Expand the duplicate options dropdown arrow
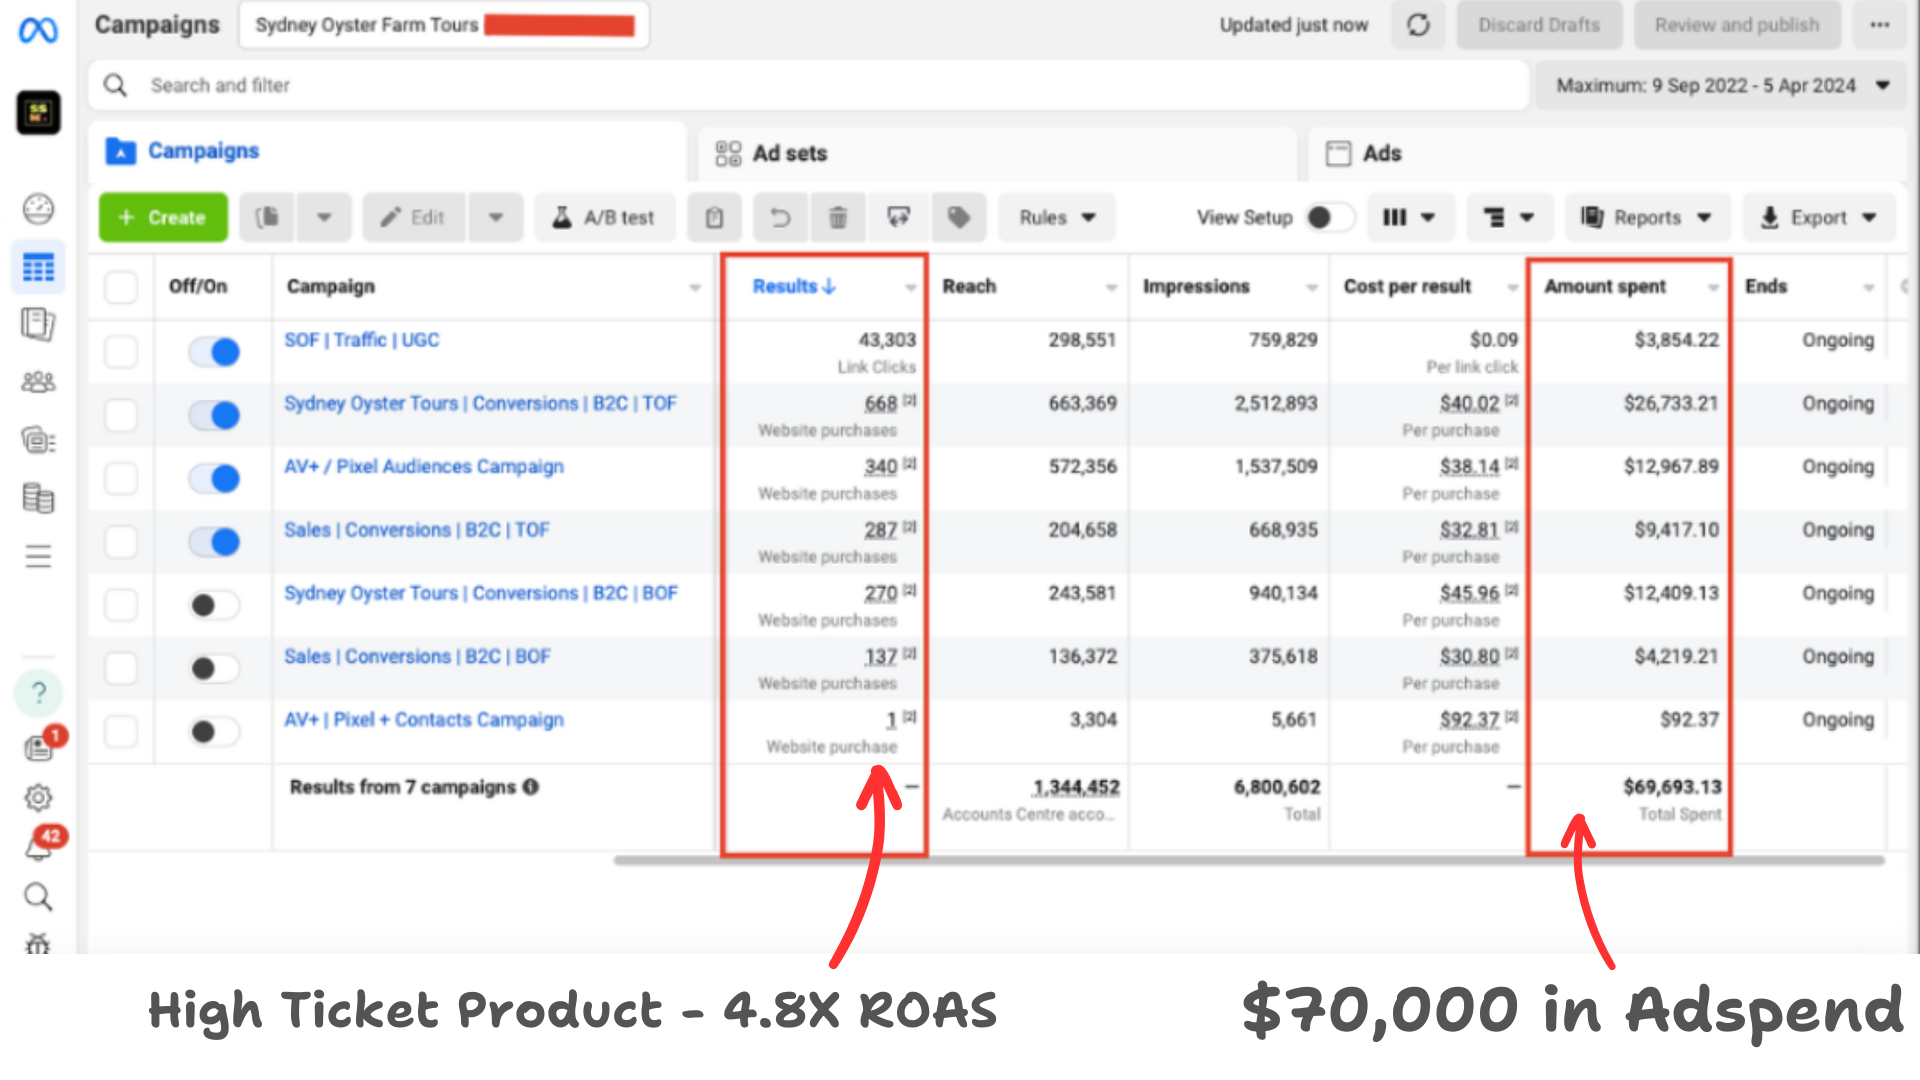 click(323, 217)
